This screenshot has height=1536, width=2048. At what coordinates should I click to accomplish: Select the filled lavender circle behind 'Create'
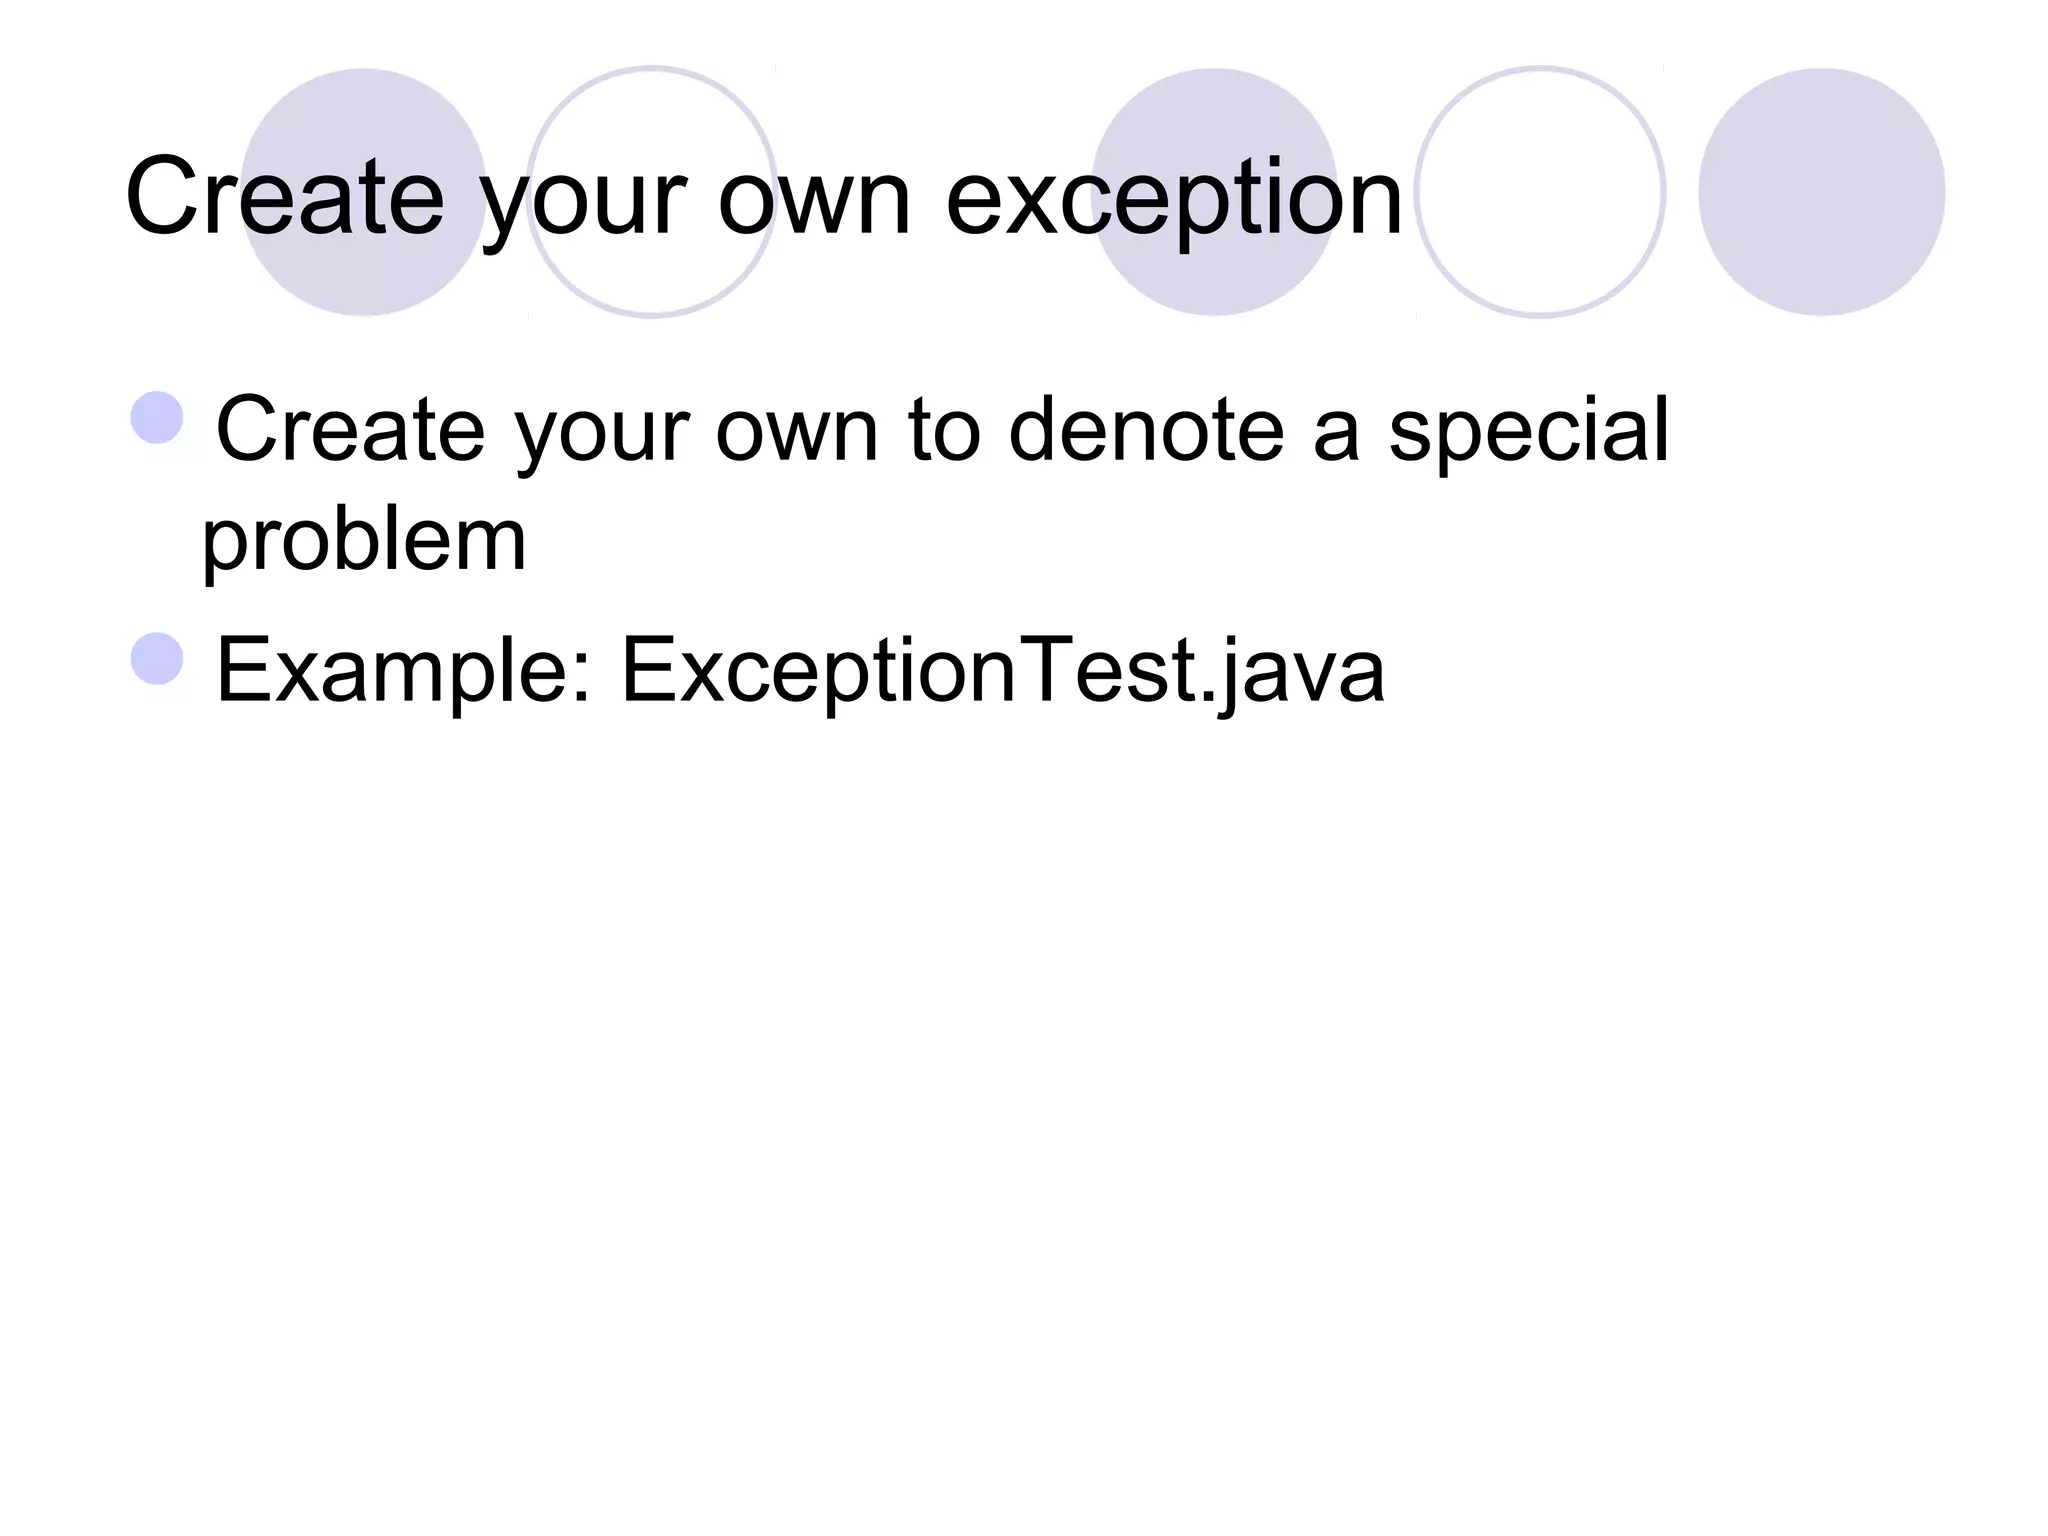pyautogui.click(x=364, y=192)
